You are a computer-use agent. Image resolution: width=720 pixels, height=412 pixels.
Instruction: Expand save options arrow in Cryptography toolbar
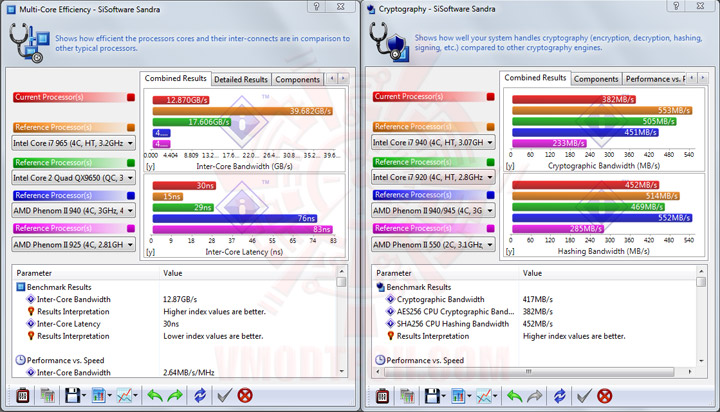tap(443, 396)
